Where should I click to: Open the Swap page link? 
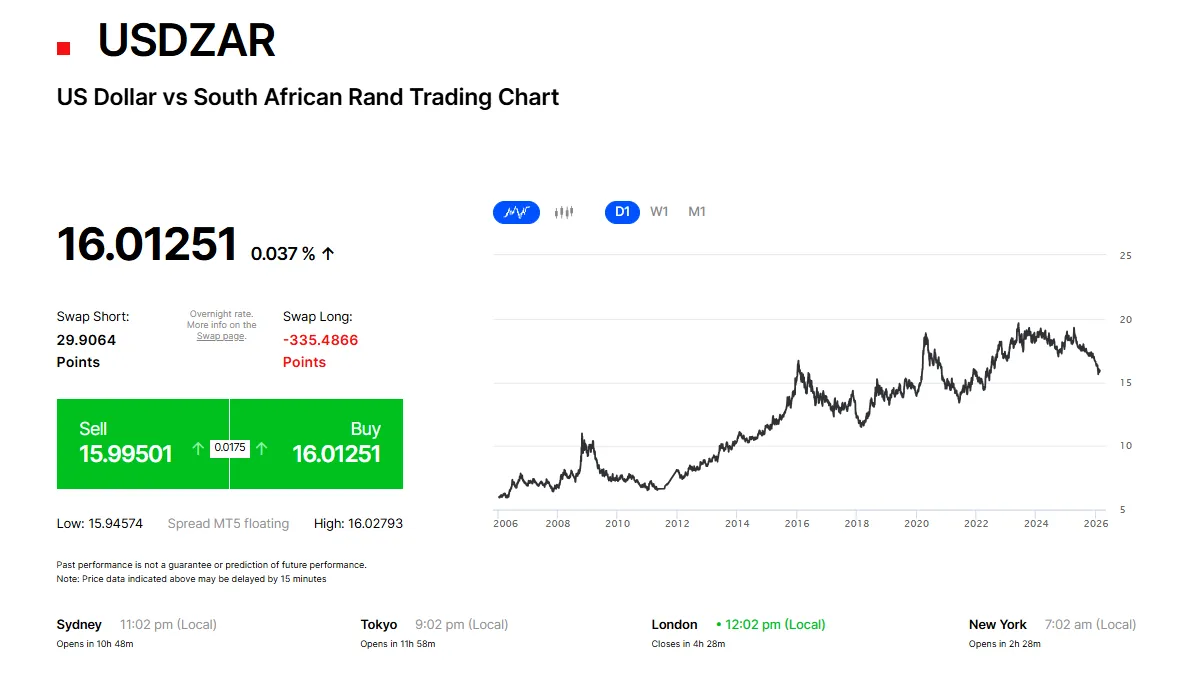(x=221, y=335)
